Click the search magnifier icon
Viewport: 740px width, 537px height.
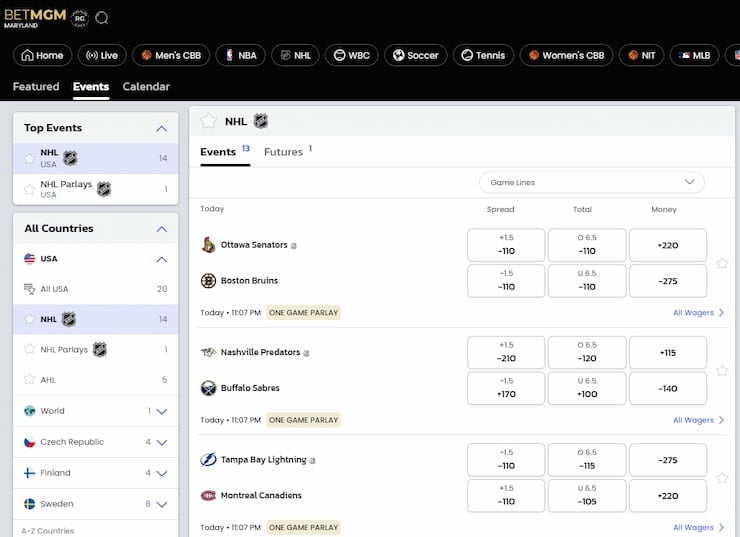[x=102, y=18]
